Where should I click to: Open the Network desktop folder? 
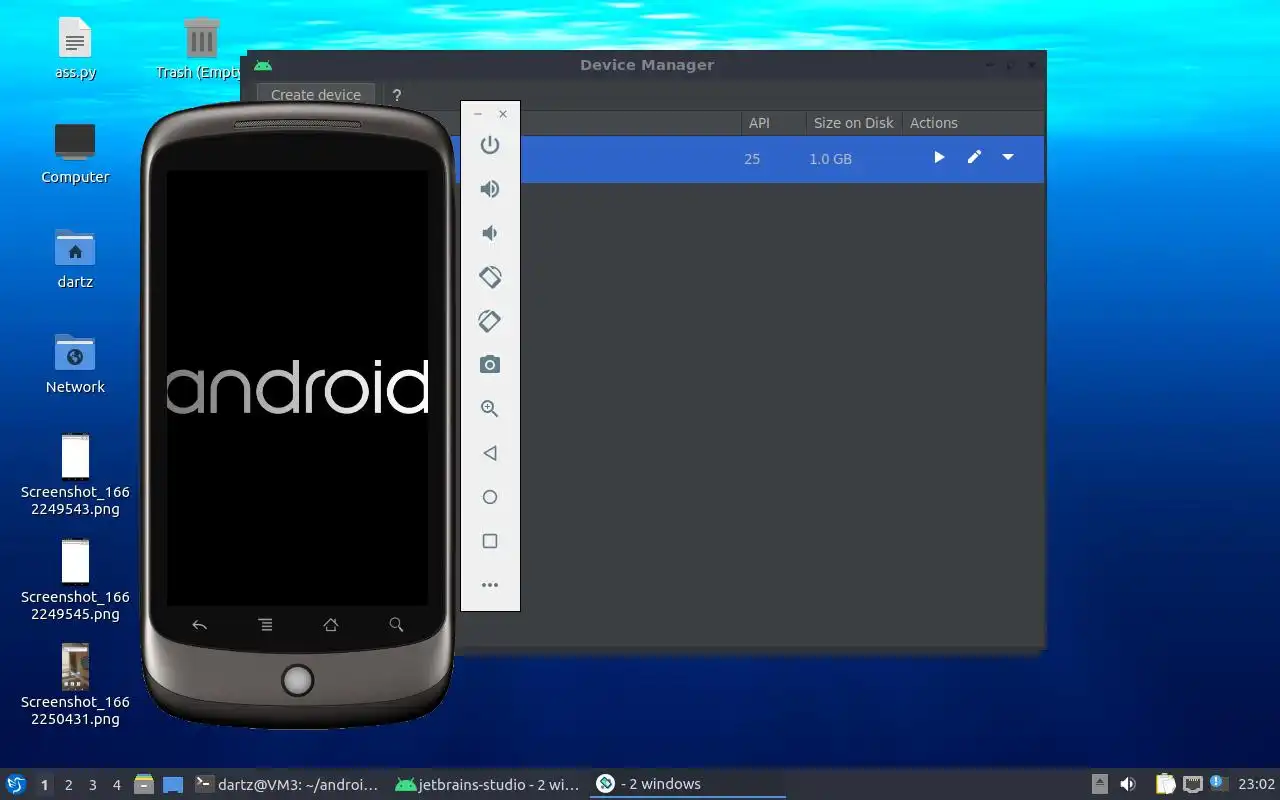[x=75, y=363]
